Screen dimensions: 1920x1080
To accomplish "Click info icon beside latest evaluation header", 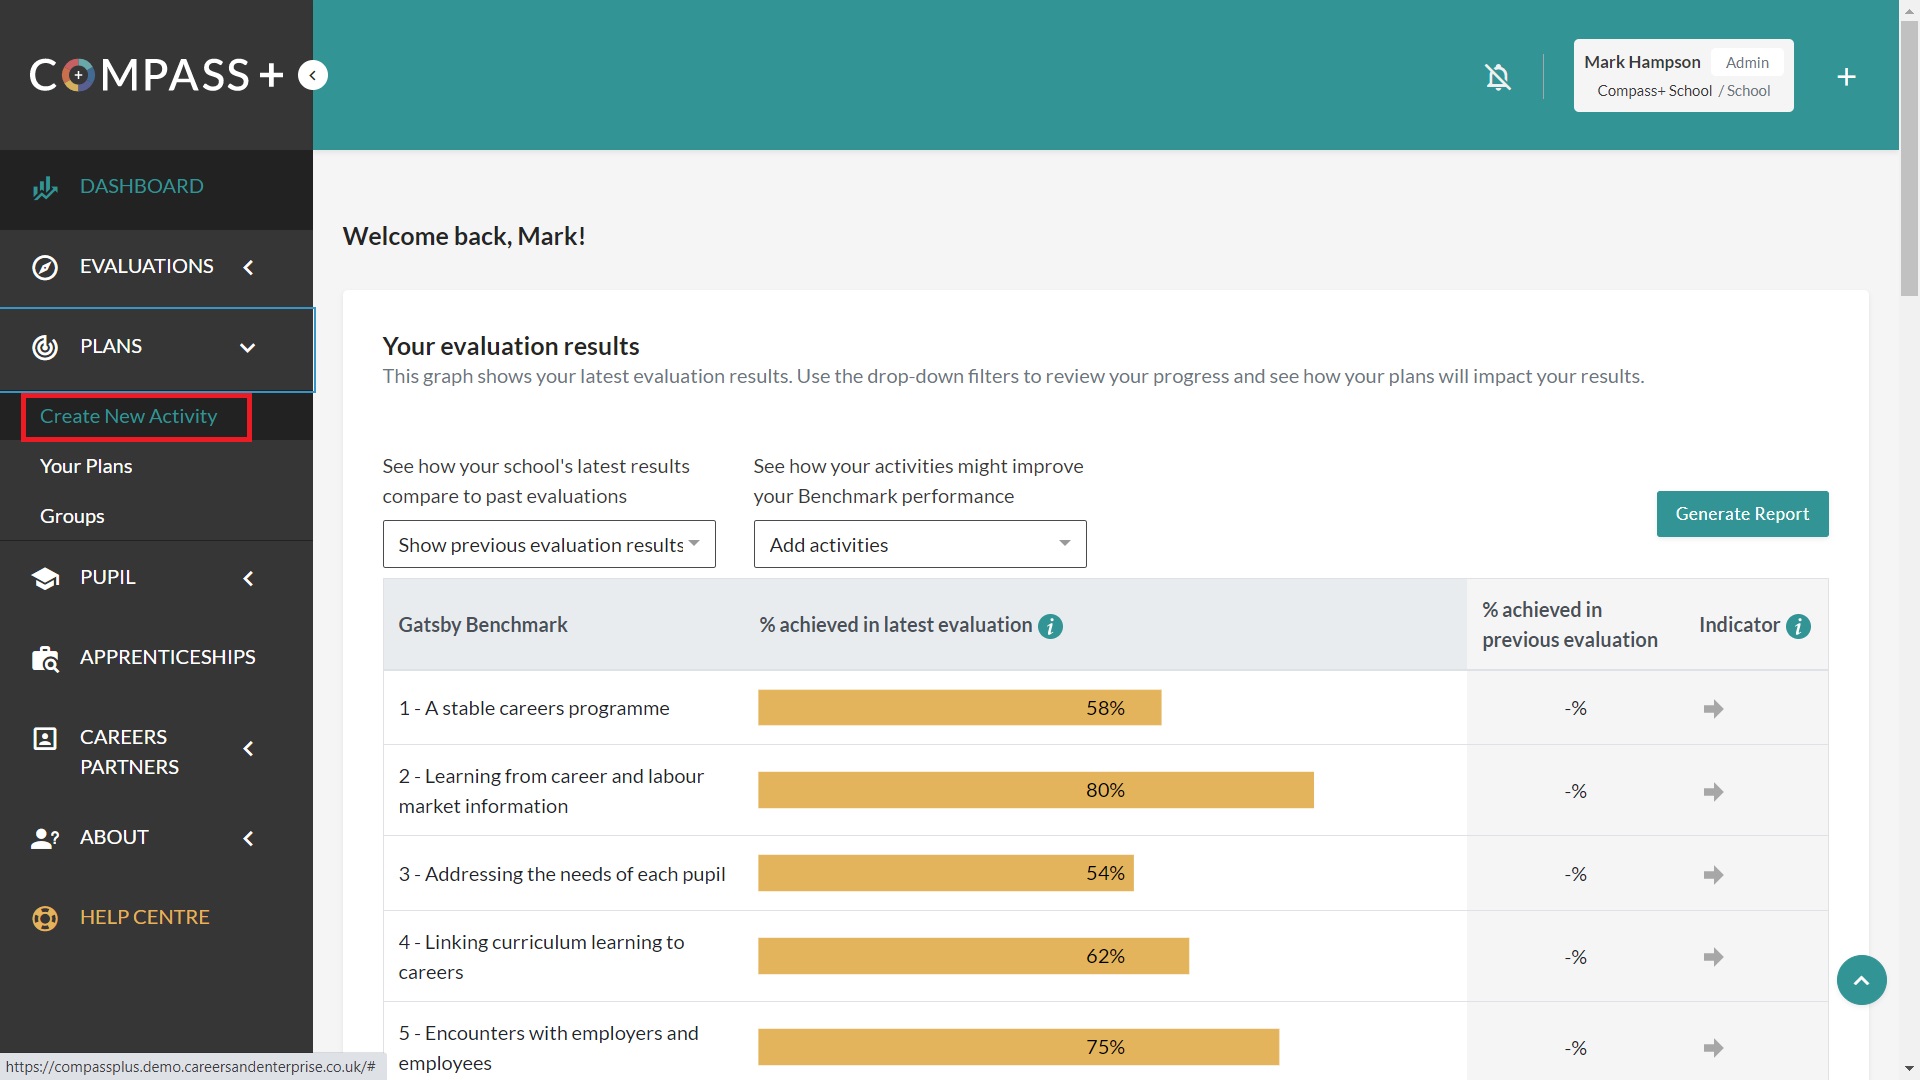I will coord(1050,626).
